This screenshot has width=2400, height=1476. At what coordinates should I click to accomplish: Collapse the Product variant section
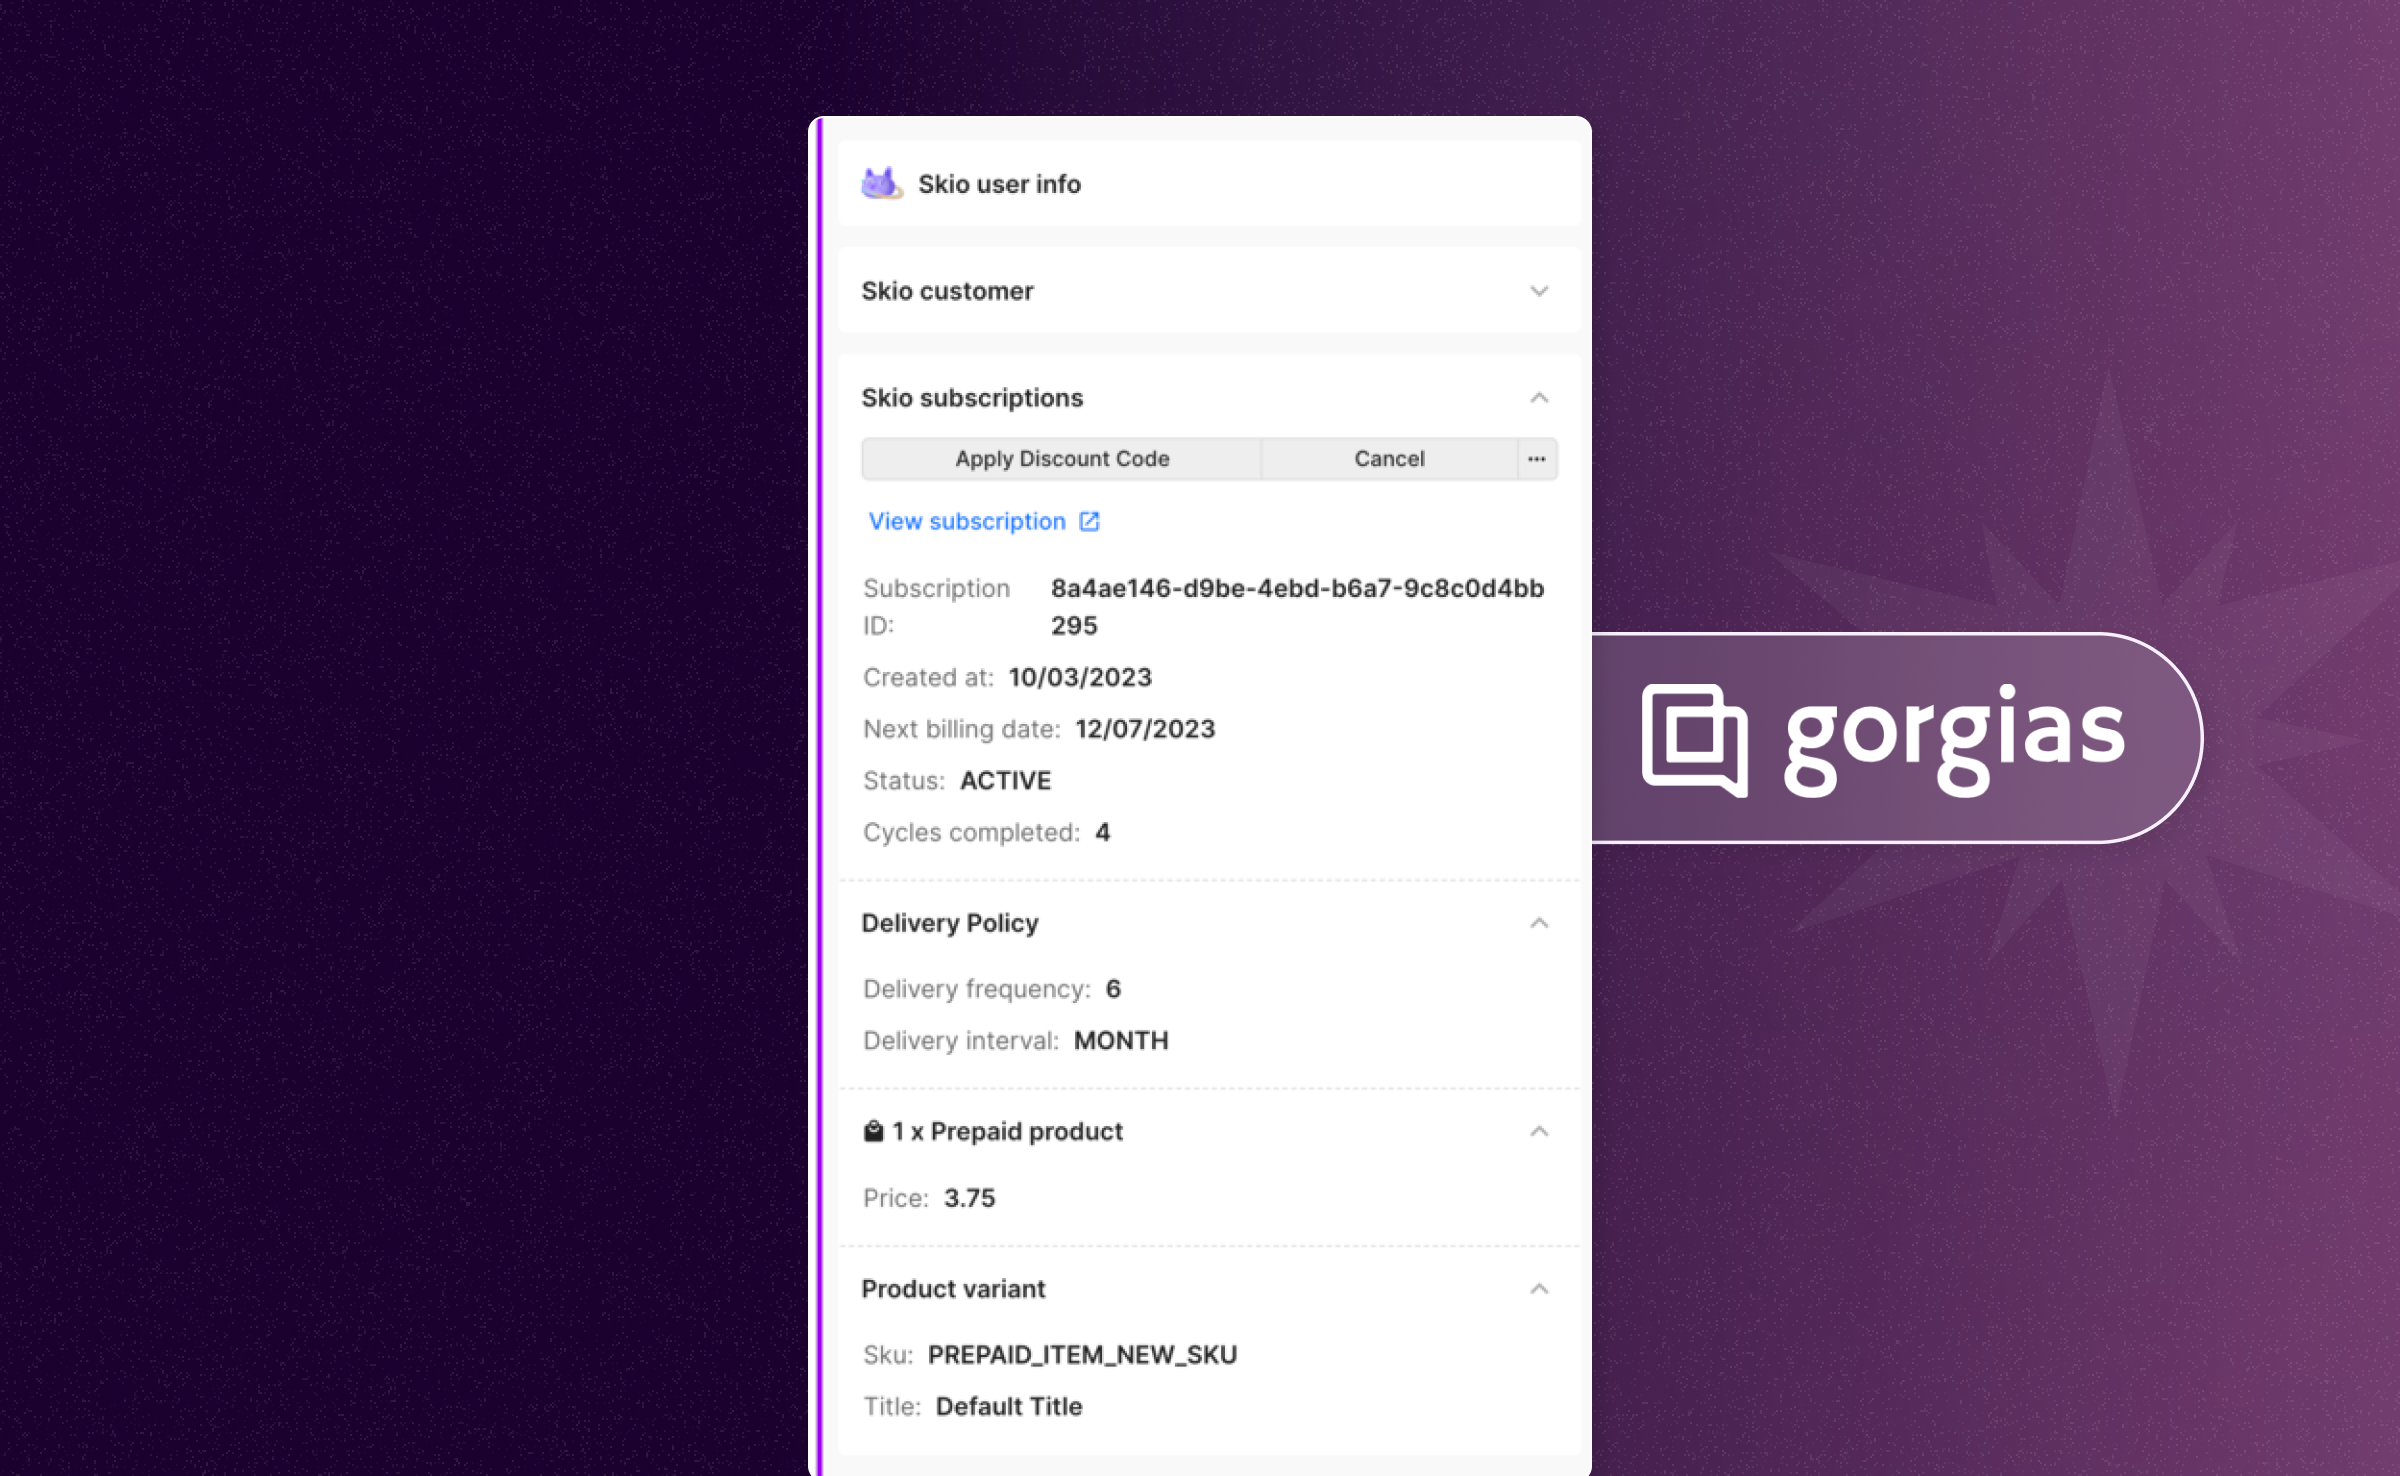tap(1540, 1289)
